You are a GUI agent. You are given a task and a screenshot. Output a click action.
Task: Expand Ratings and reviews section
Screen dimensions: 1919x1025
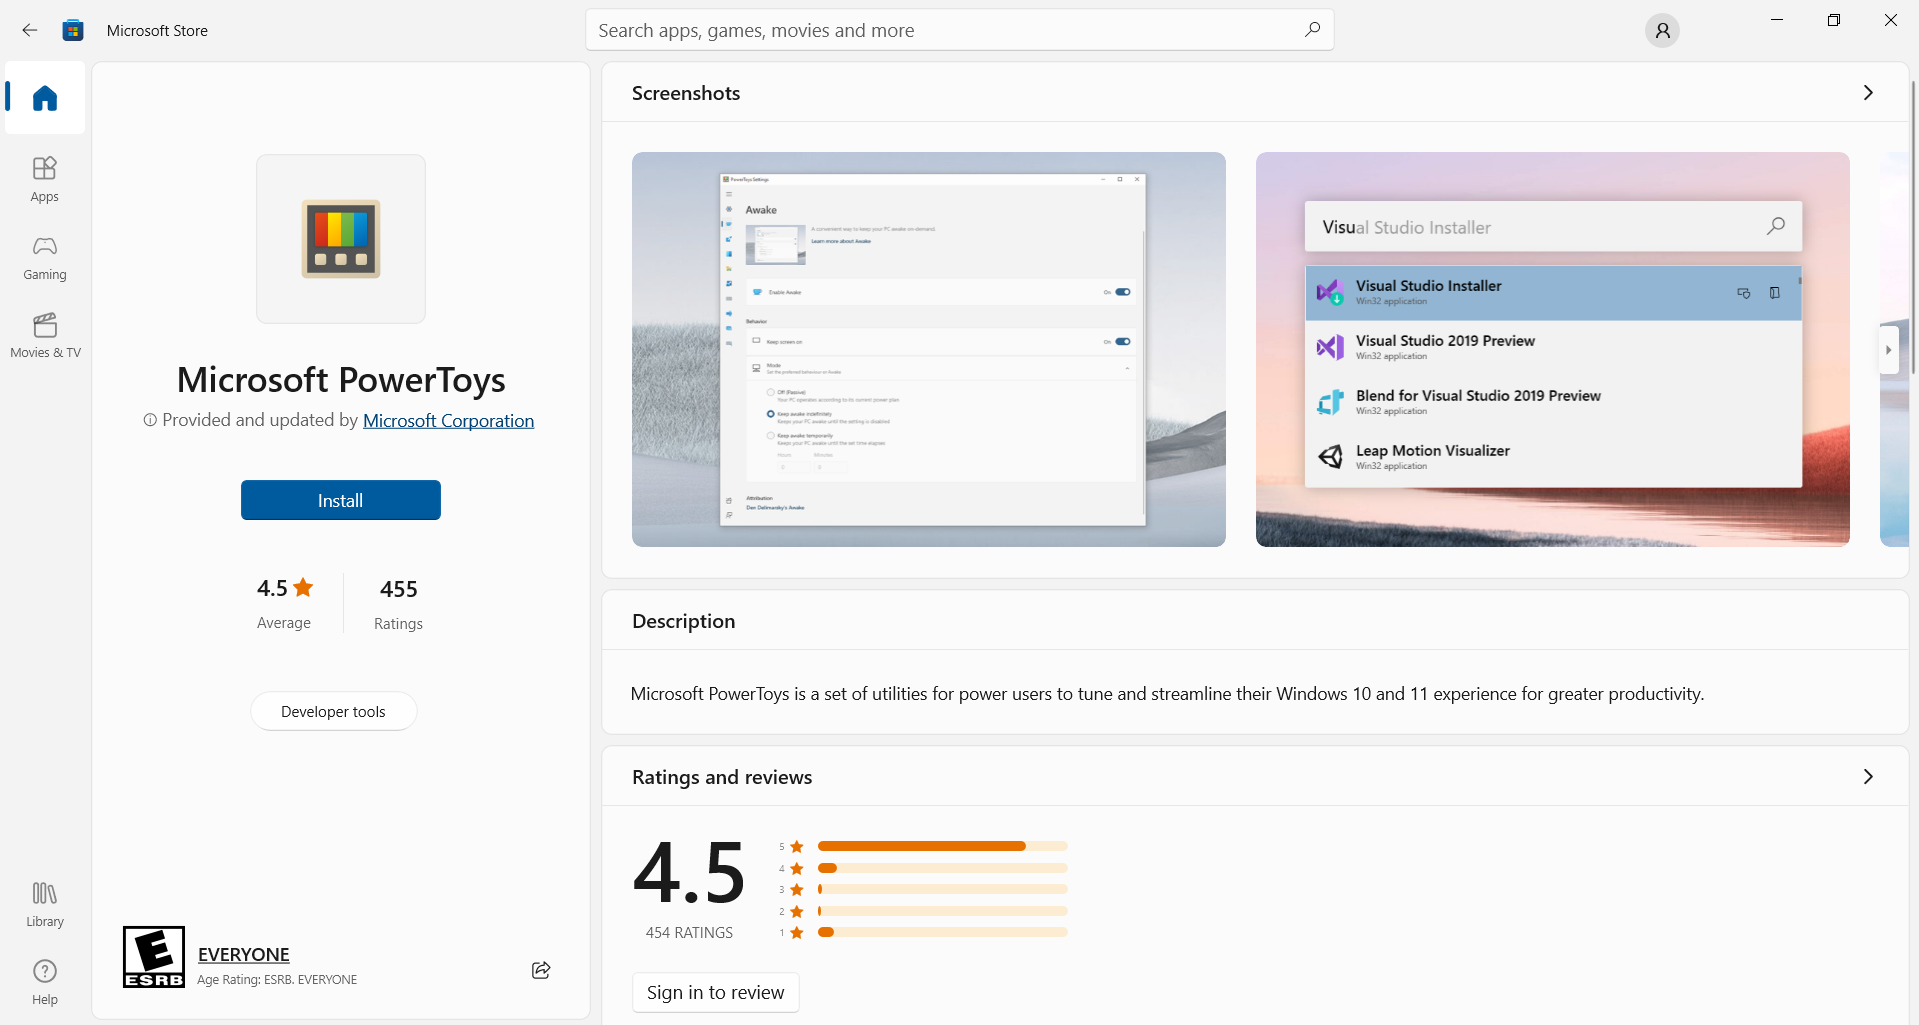point(1867,777)
